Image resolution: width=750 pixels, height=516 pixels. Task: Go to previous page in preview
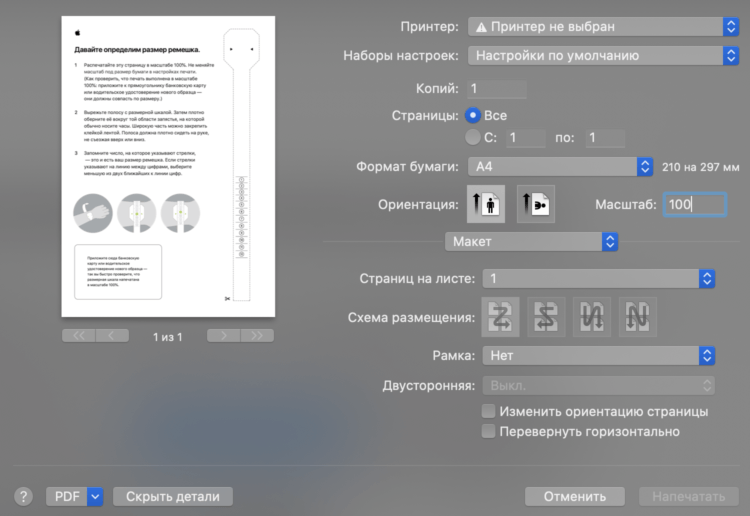pos(112,336)
